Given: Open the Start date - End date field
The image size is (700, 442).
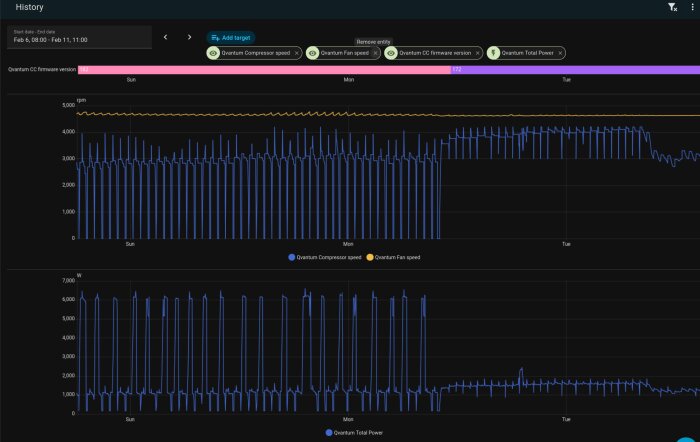Looking at the screenshot, I should 79,37.
